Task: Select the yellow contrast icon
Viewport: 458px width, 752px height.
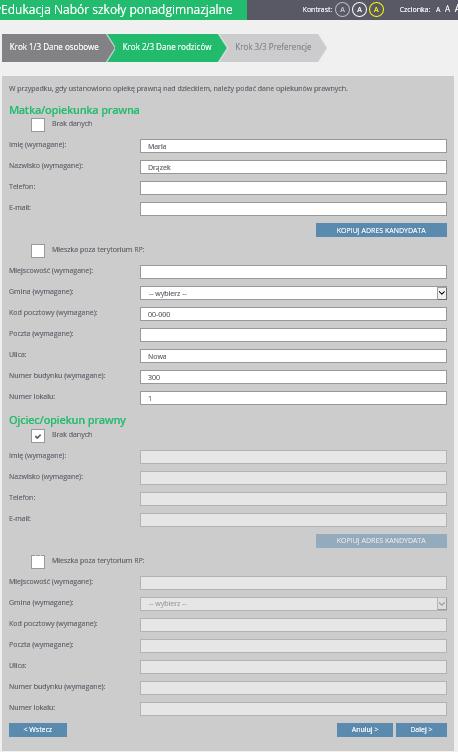Action: [376, 10]
